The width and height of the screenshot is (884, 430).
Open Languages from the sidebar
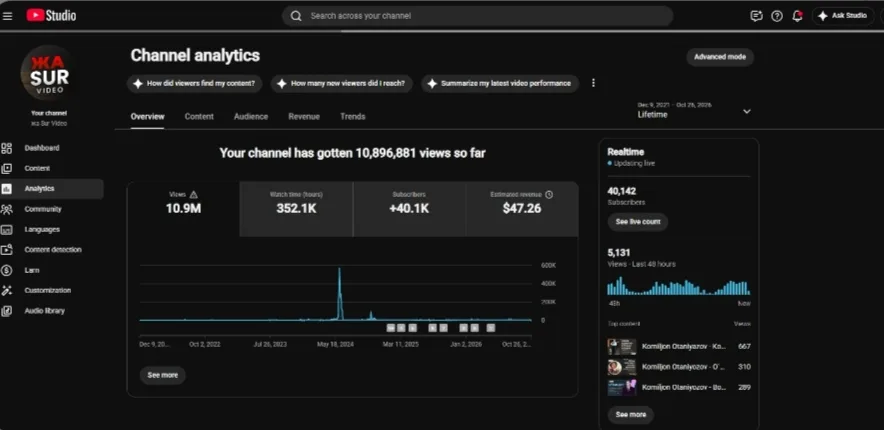[52, 229]
